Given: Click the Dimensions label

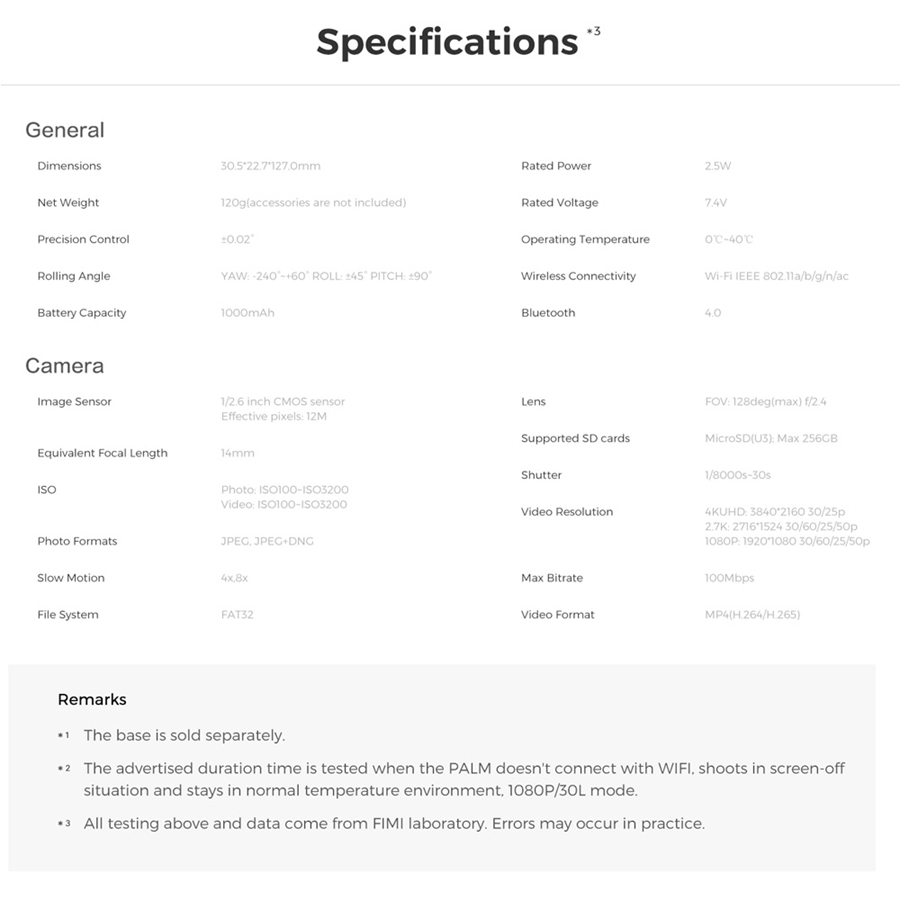Looking at the screenshot, I should point(69,166).
